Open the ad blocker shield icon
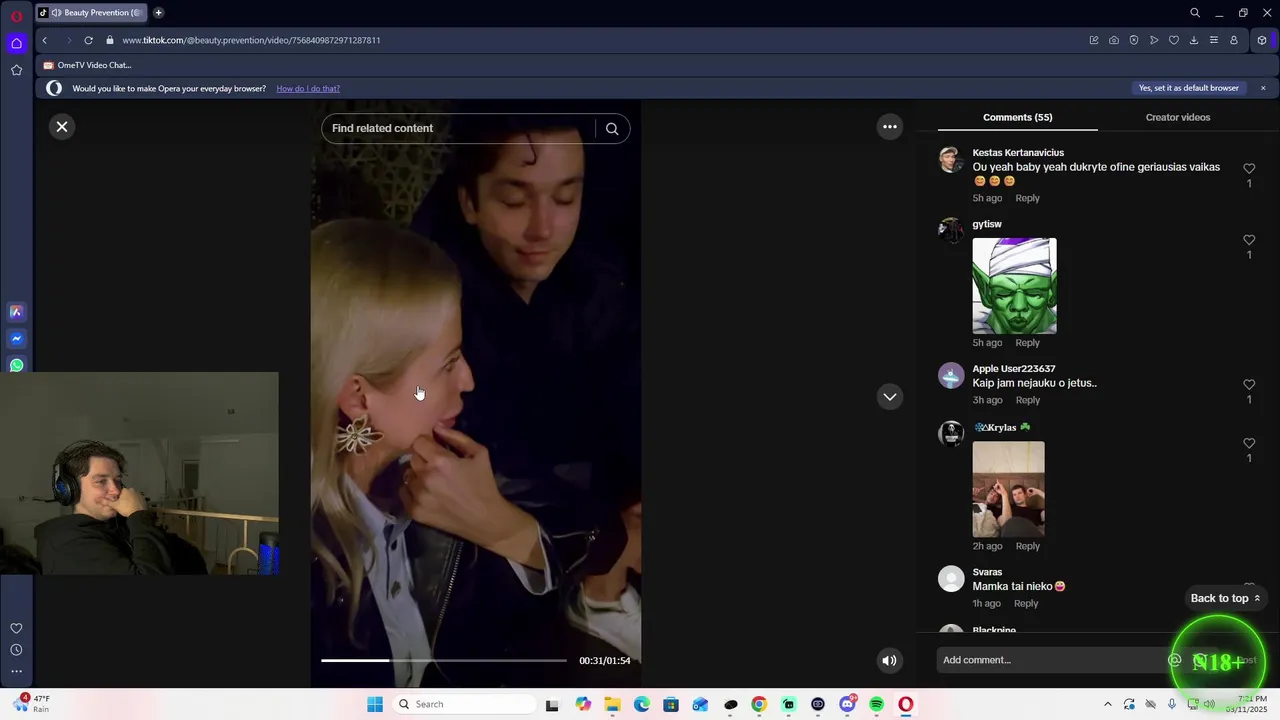Viewport: 1280px width, 720px height. tap(1134, 40)
